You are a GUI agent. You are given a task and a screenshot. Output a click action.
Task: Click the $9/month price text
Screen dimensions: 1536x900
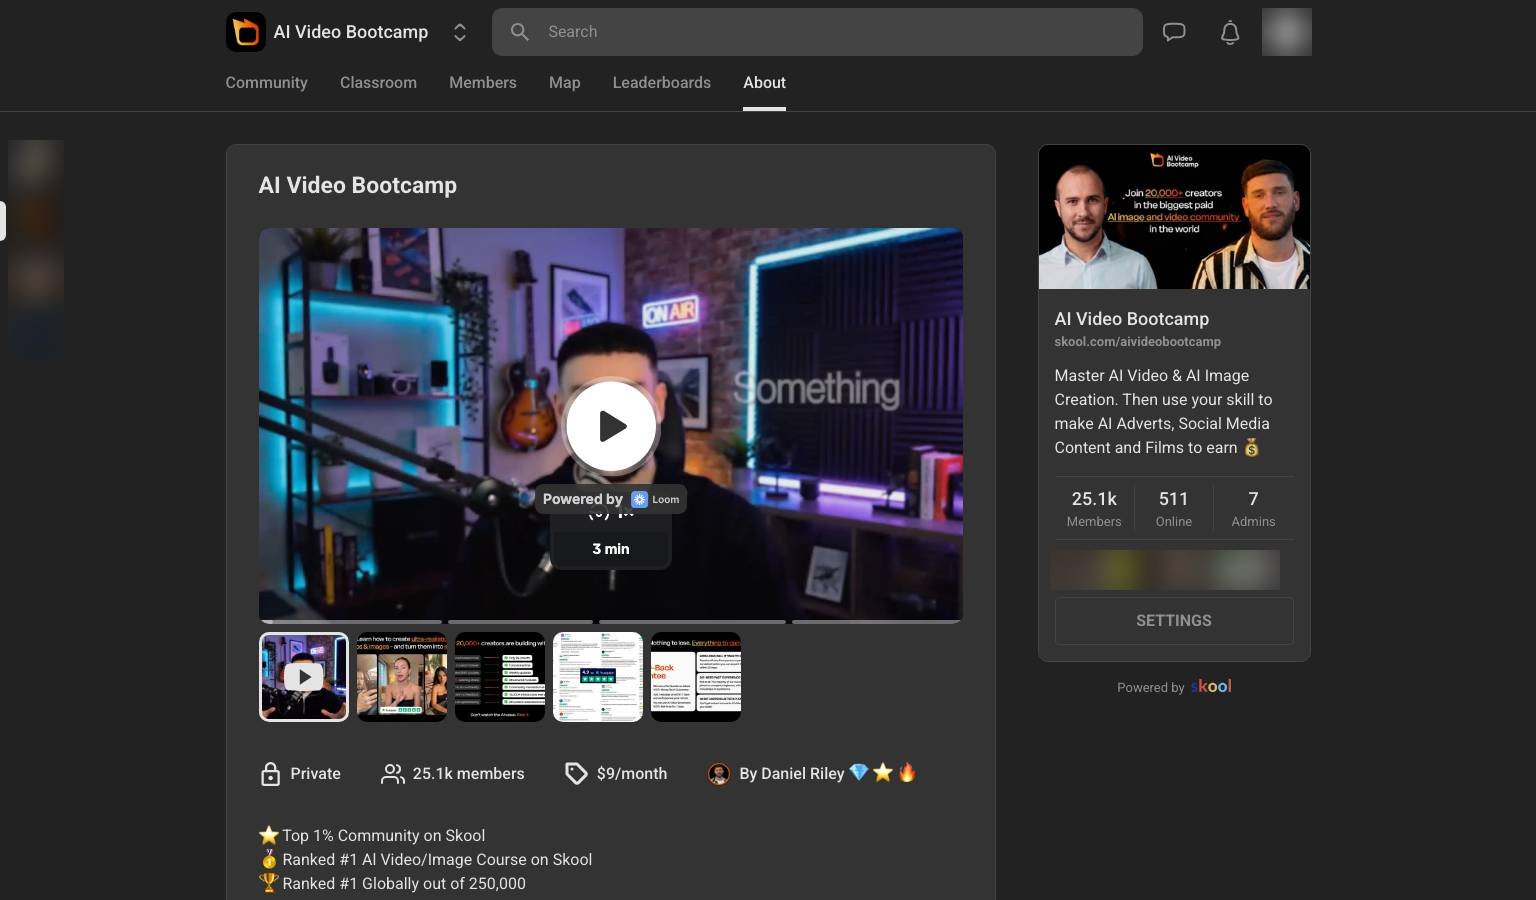pyautogui.click(x=632, y=774)
